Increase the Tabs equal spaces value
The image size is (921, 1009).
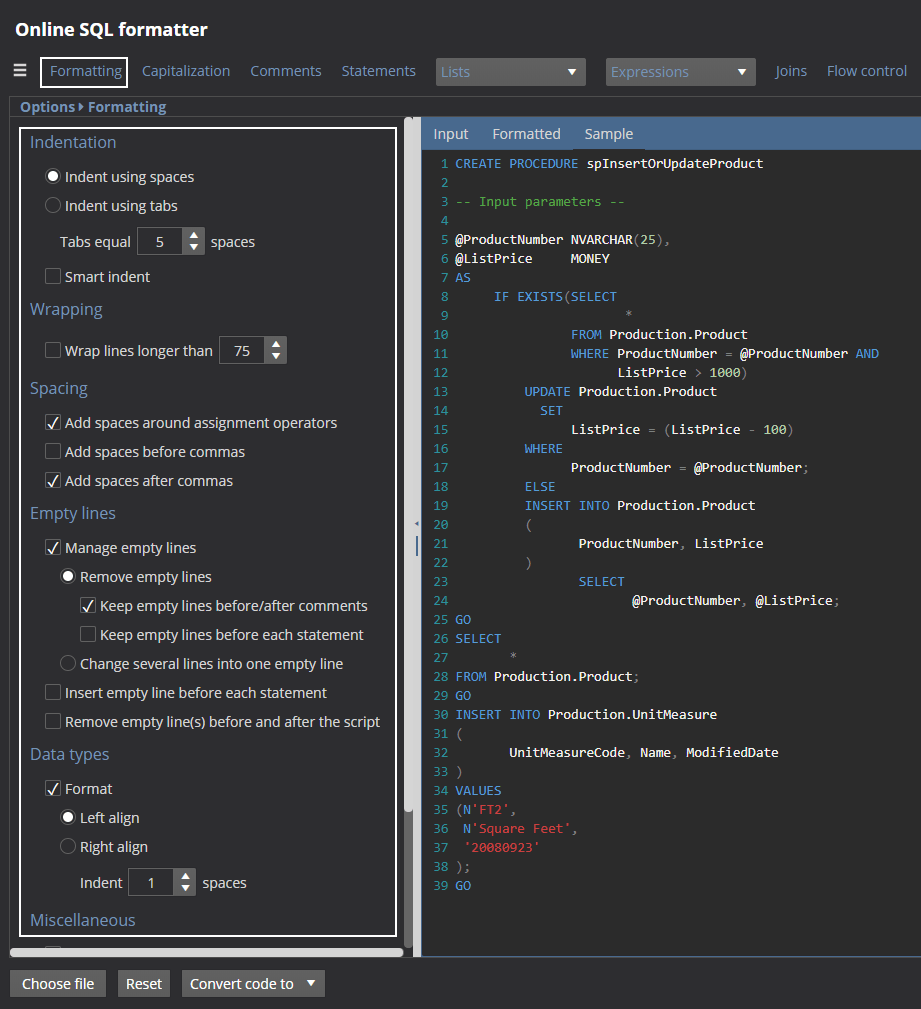(193, 236)
